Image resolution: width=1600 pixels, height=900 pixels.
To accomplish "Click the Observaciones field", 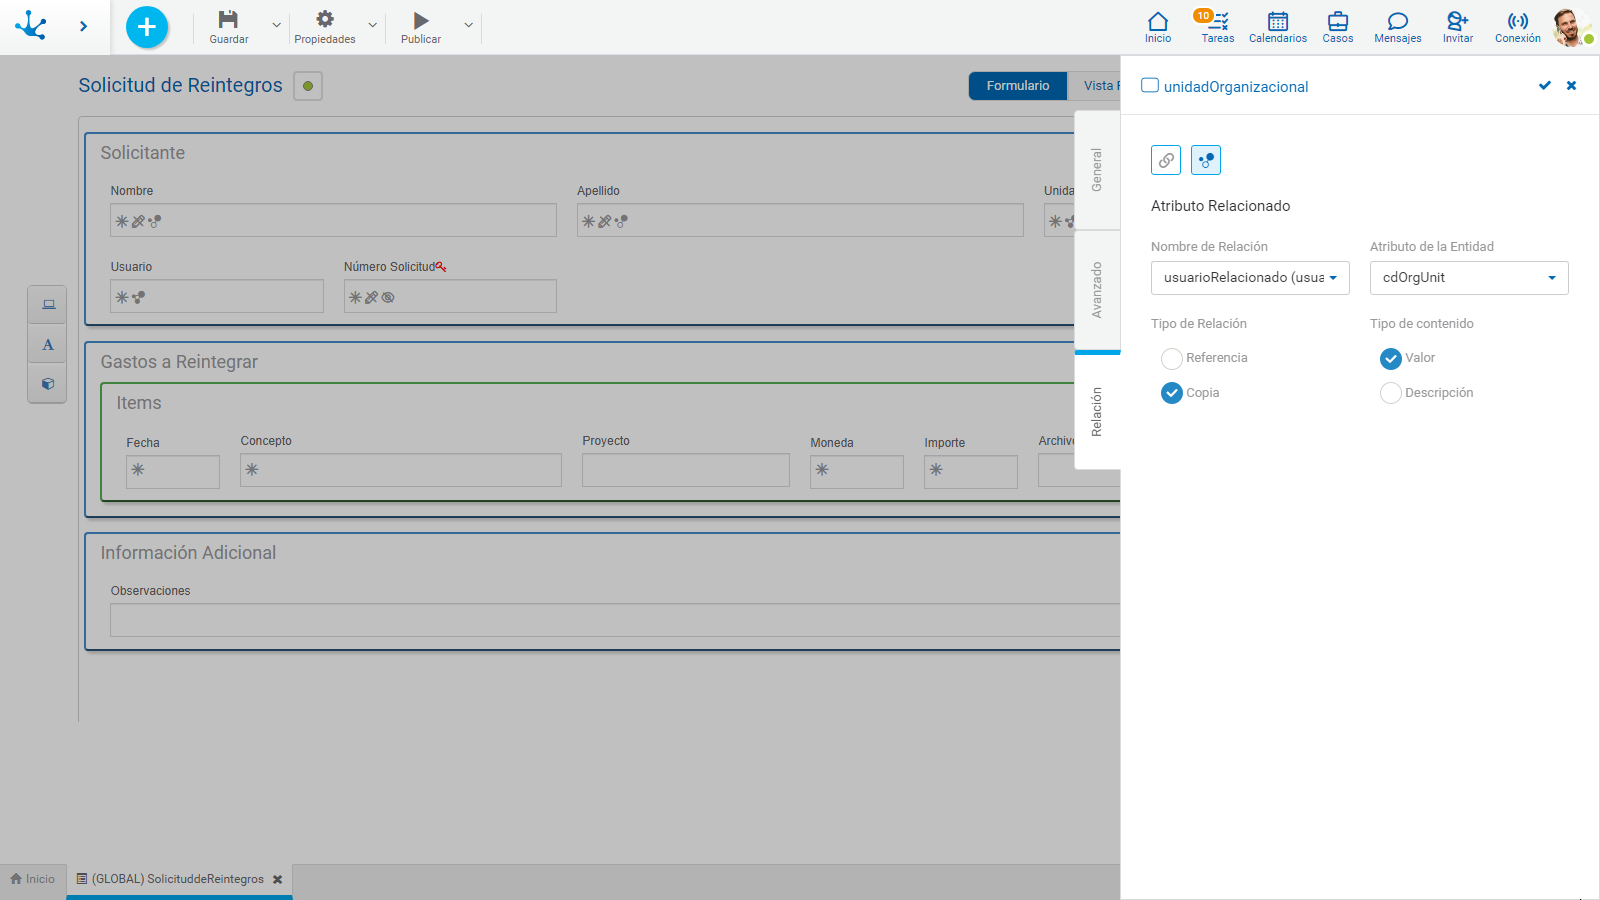I will click(x=615, y=620).
